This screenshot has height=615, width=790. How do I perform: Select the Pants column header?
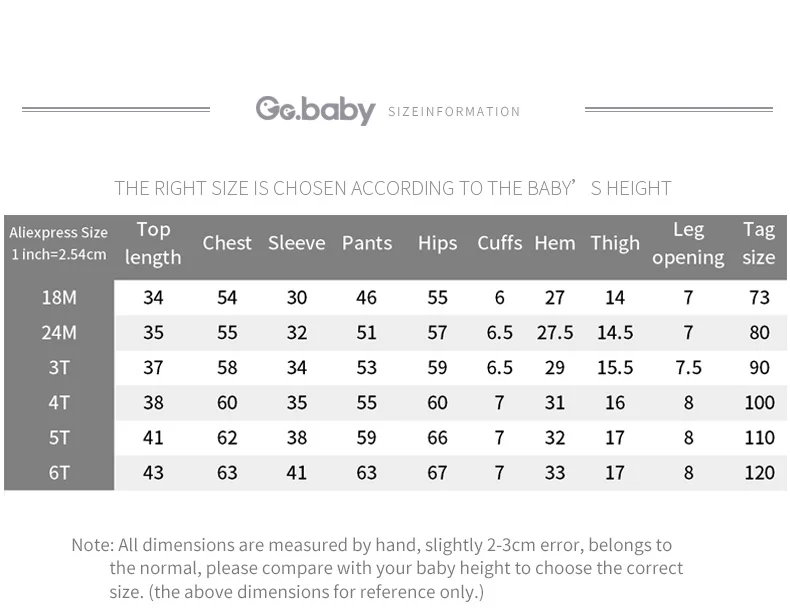click(x=367, y=243)
